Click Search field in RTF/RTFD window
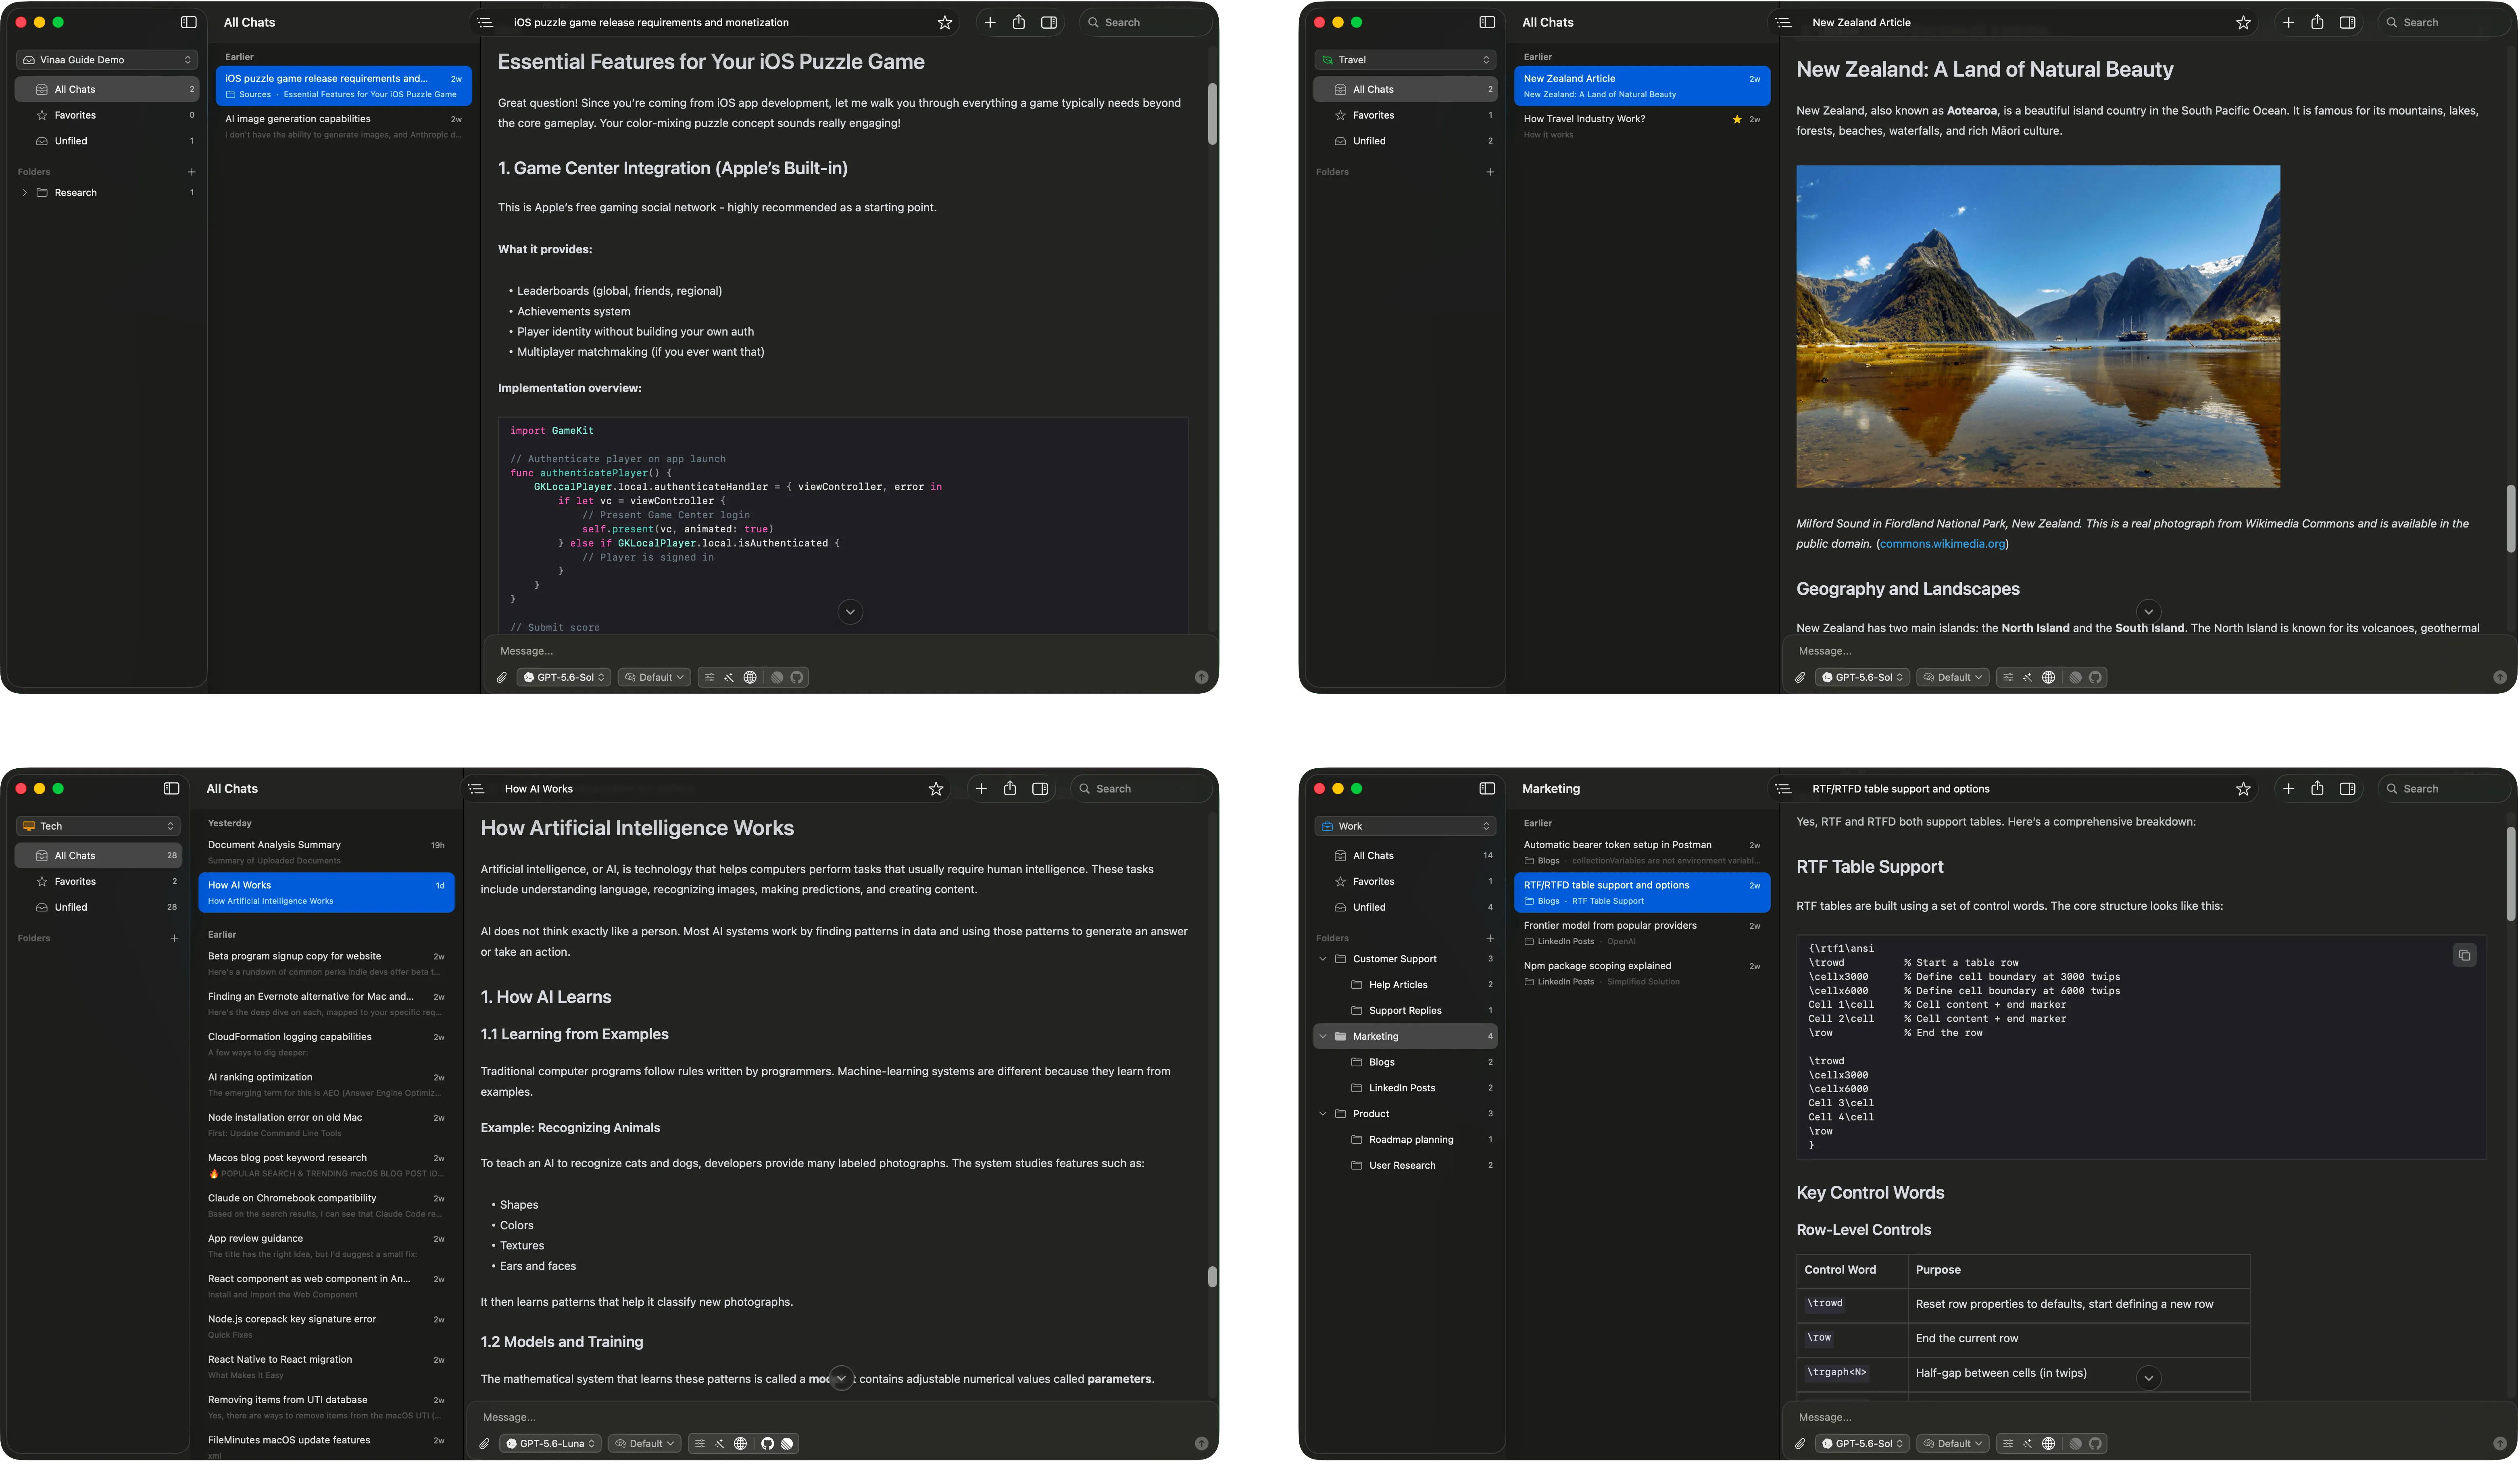This screenshot has width=2520, height=1466. (x=2444, y=788)
